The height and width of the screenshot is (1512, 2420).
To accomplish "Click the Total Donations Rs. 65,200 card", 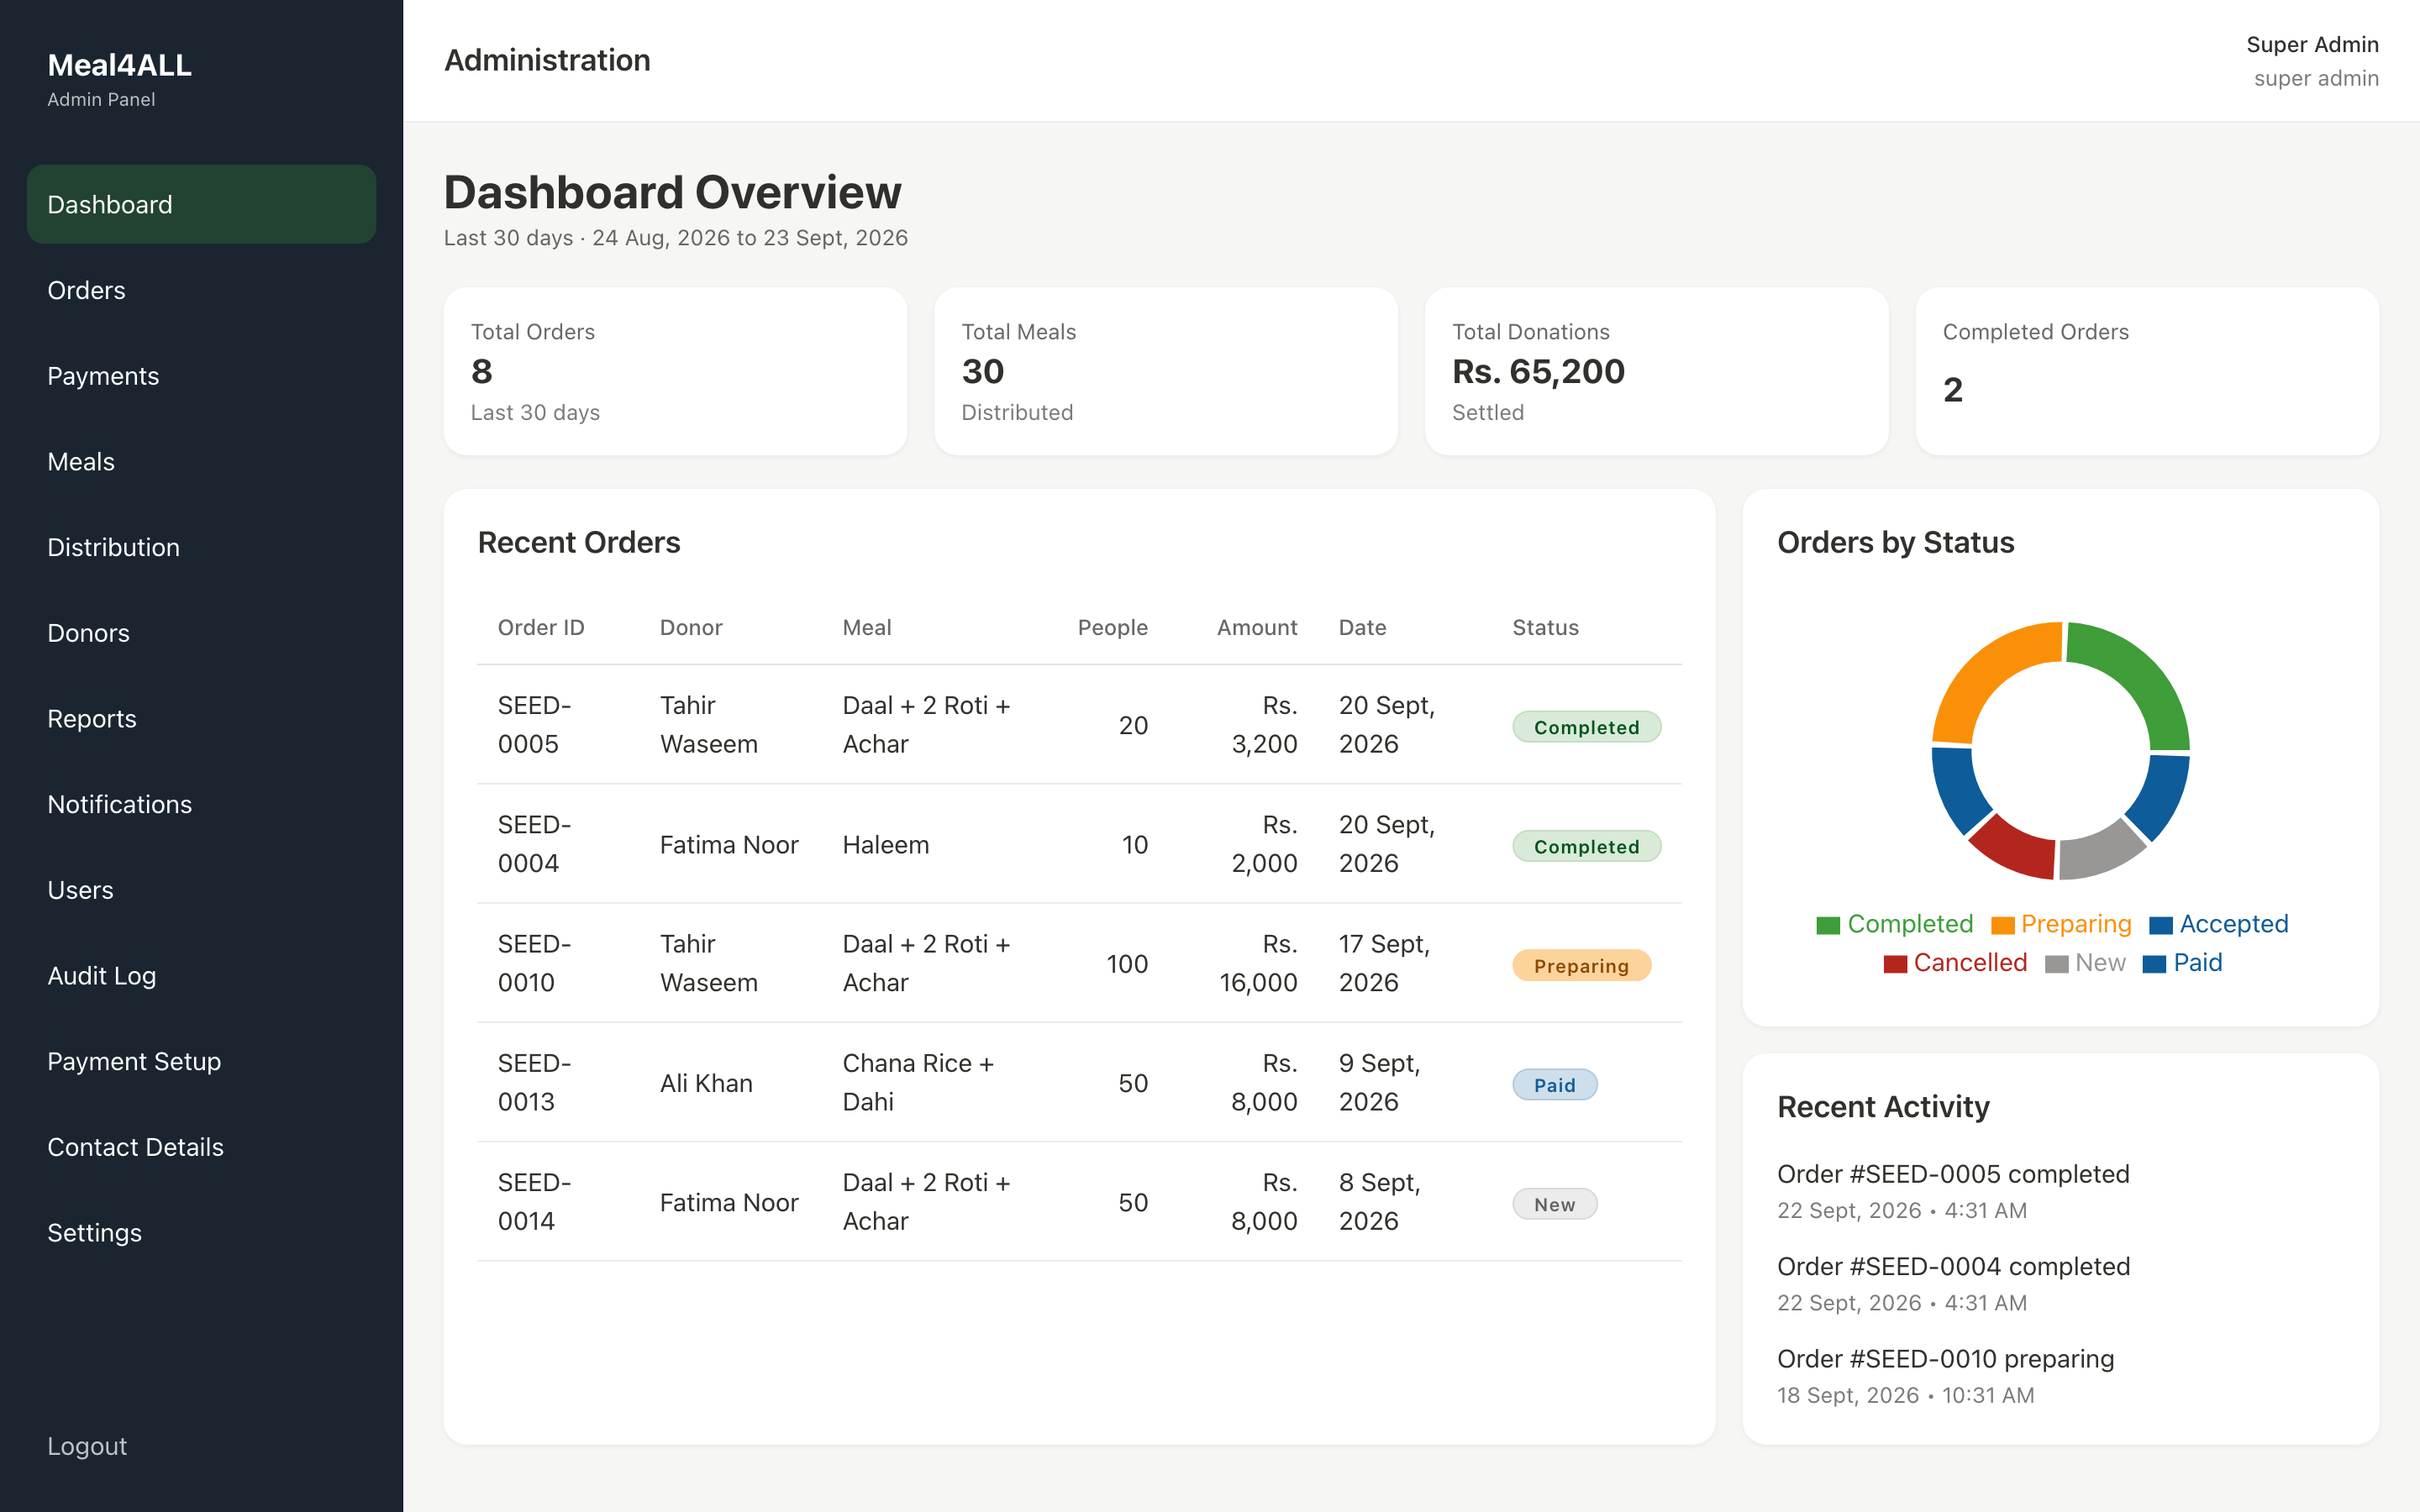I will click(1656, 371).
